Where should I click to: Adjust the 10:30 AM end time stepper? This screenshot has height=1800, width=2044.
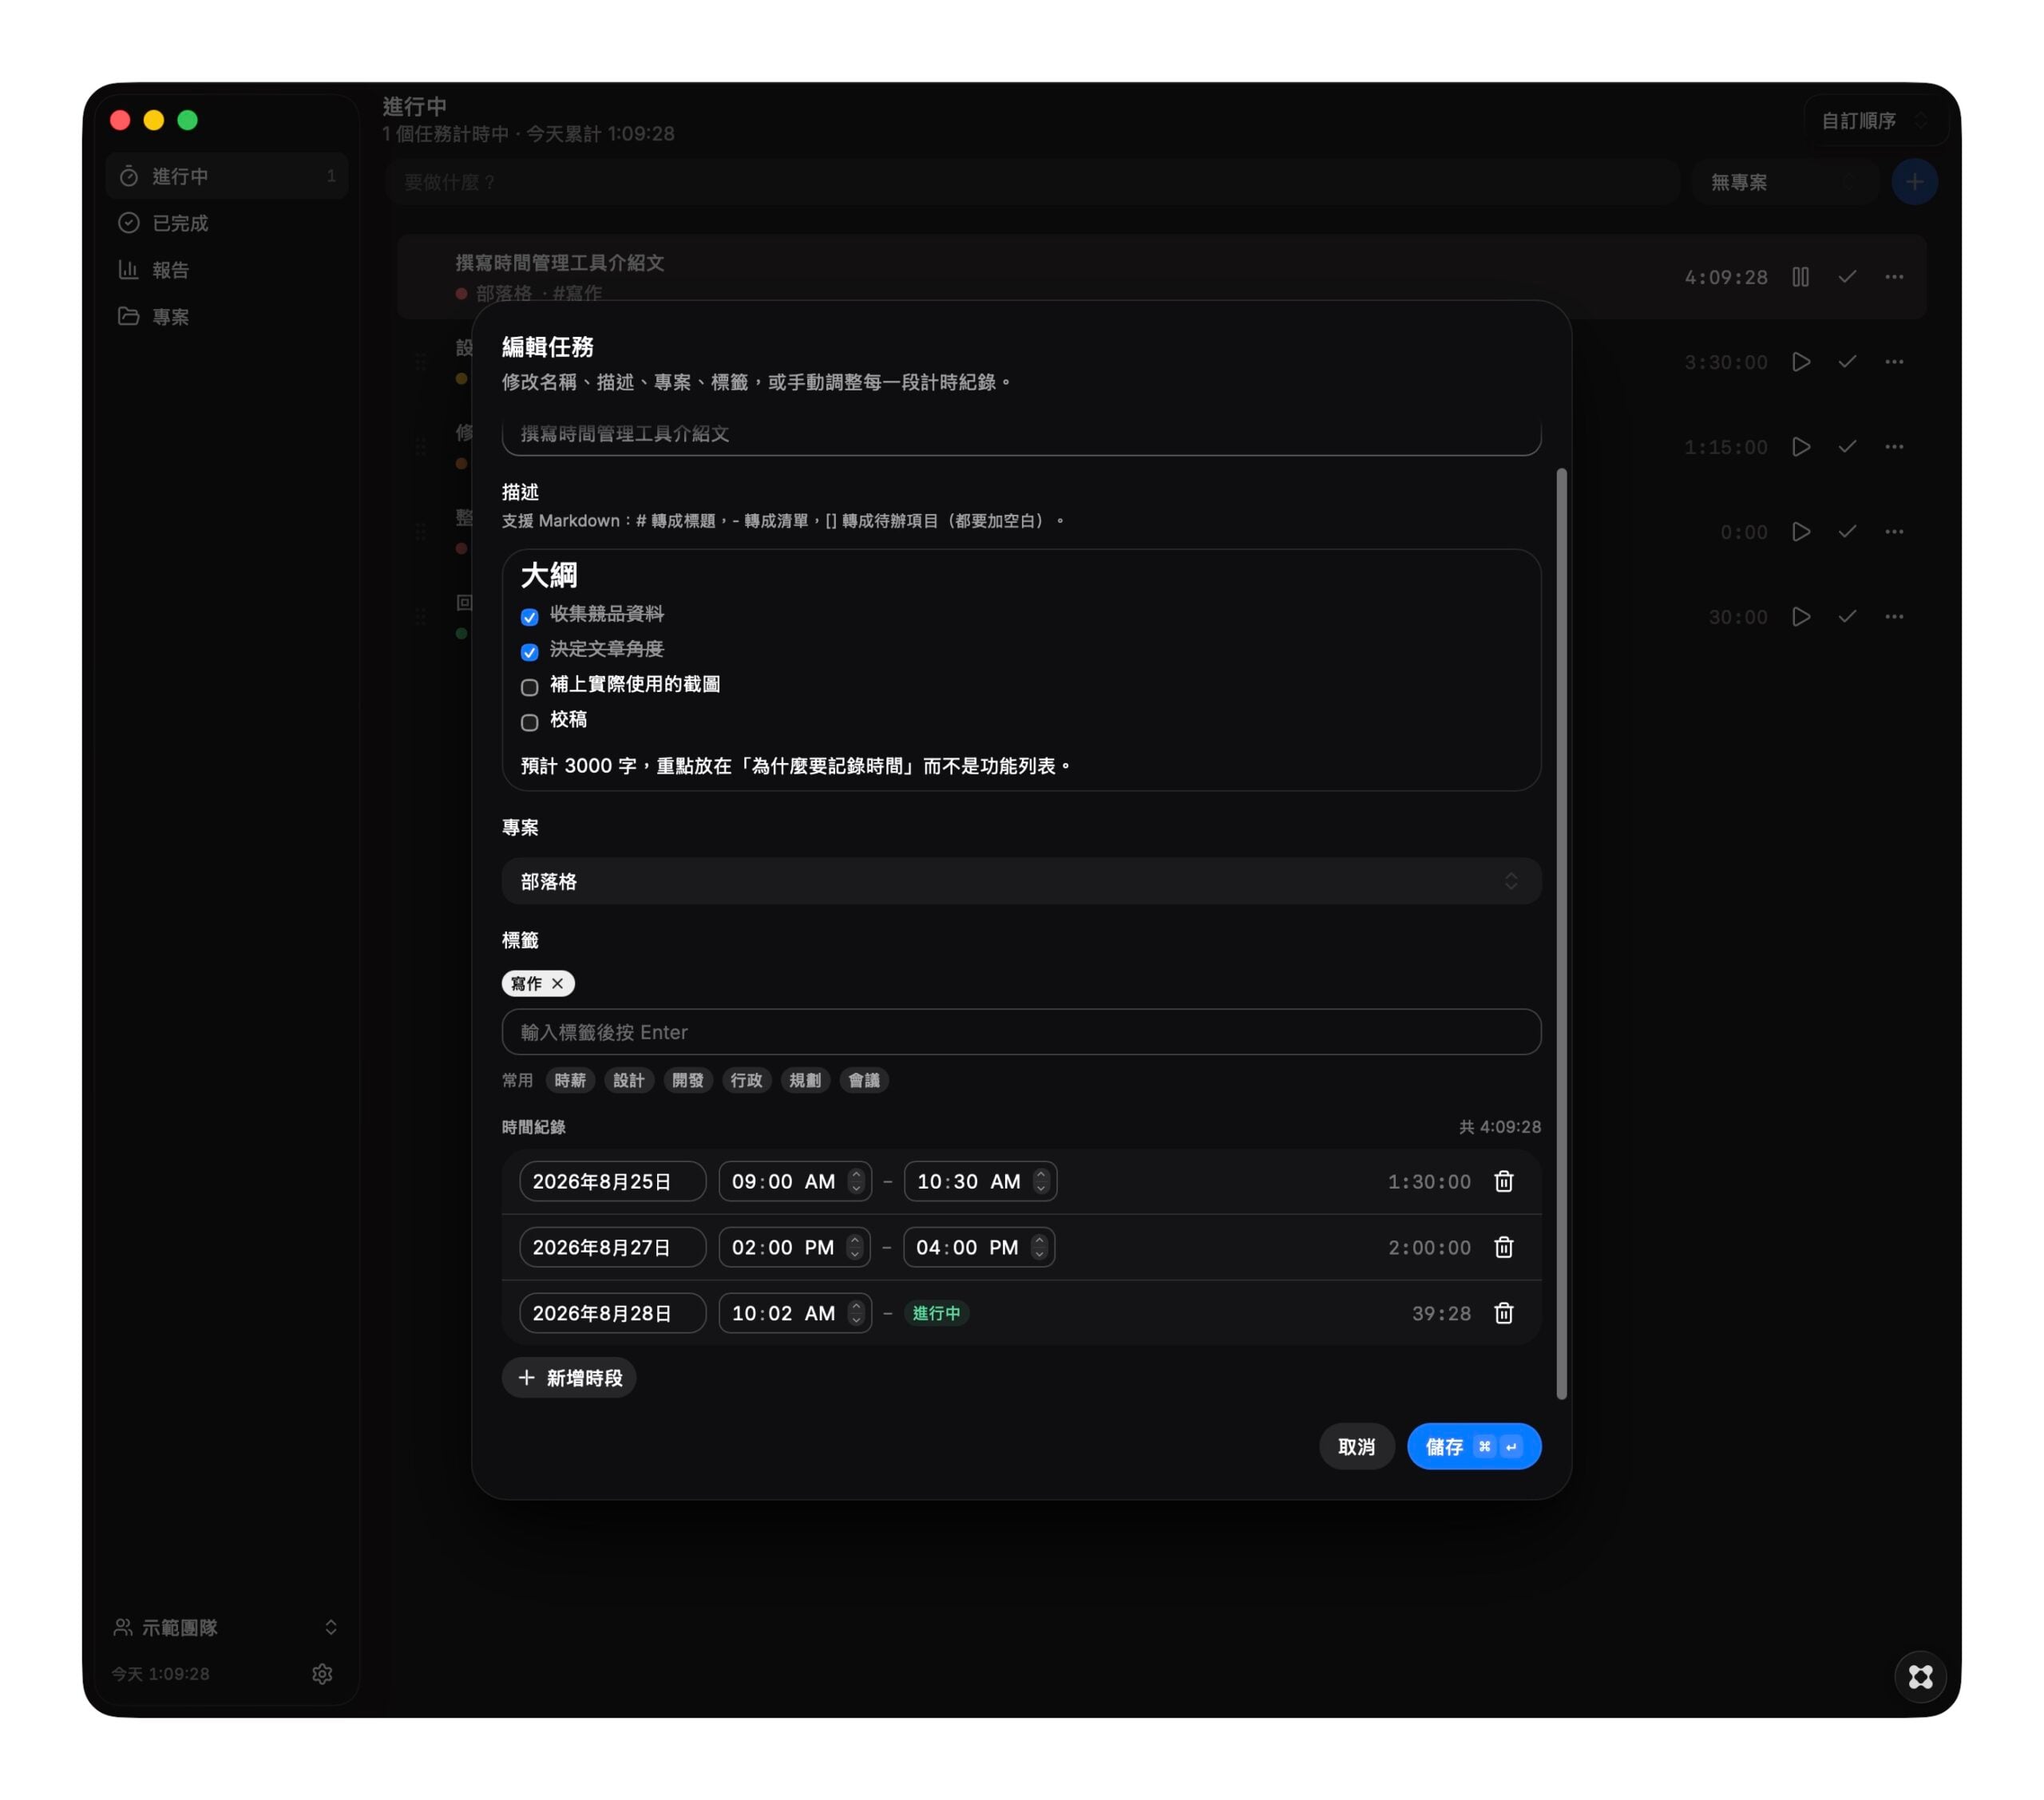[x=1041, y=1181]
